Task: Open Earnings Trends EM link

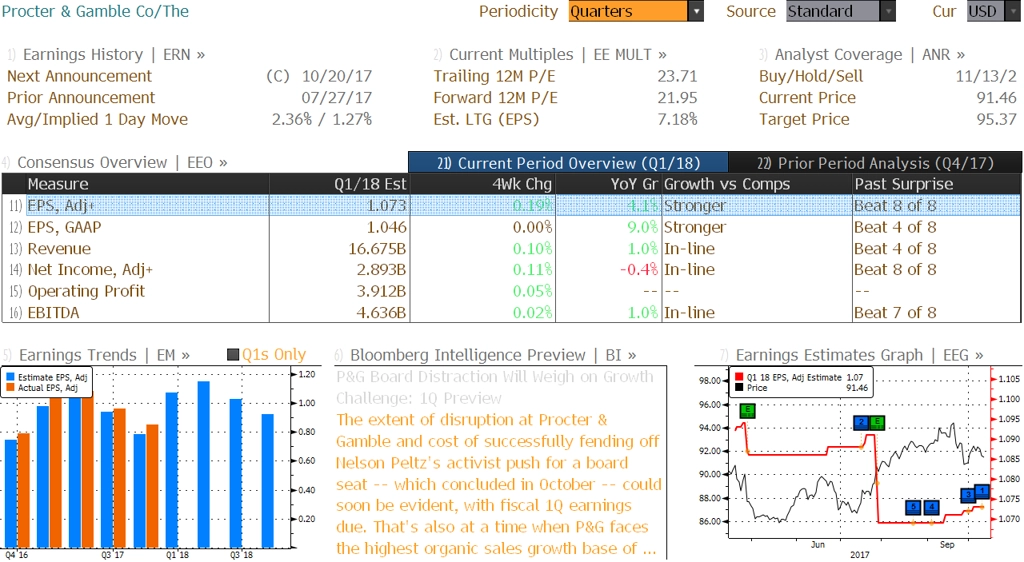Action: (104, 354)
